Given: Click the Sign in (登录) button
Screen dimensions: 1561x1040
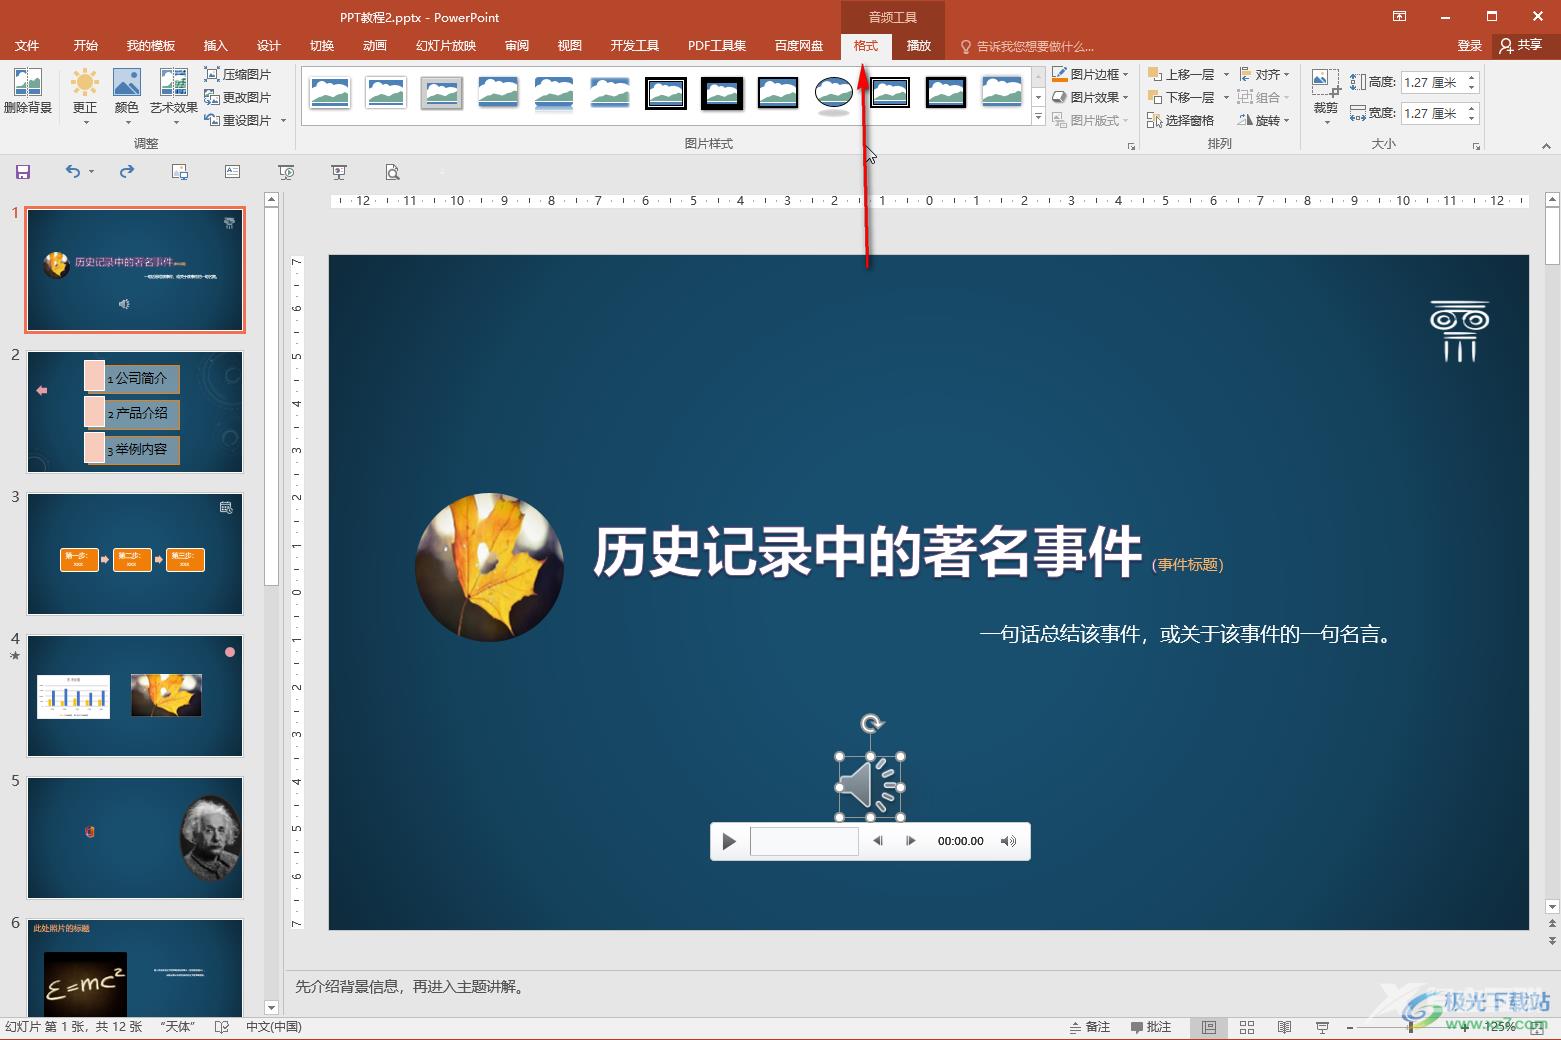Looking at the screenshot, I should click(x=1470, y=46).
